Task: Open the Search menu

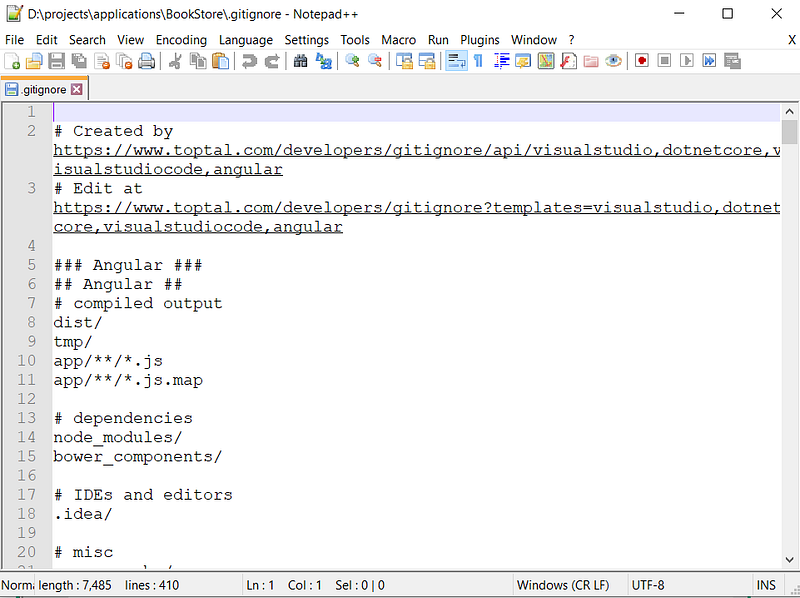Action: pyautogui.click(x=87, y=40)
